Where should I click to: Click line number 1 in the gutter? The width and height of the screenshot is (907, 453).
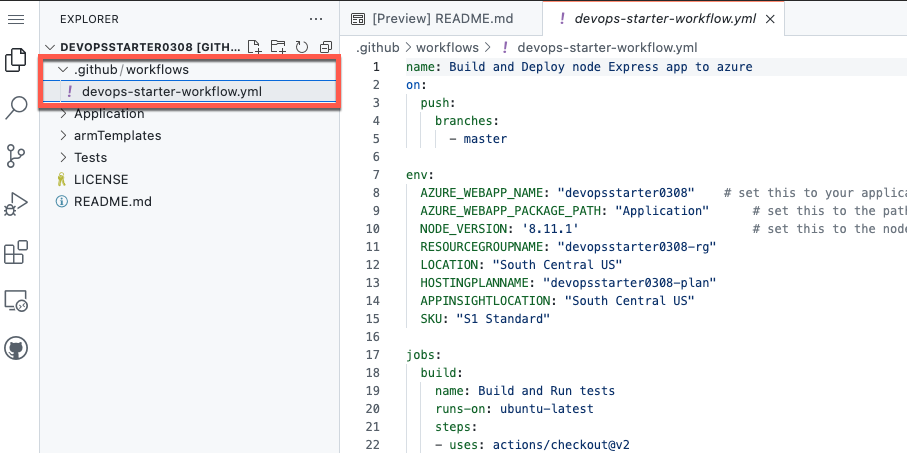click(x=377, y=67)
